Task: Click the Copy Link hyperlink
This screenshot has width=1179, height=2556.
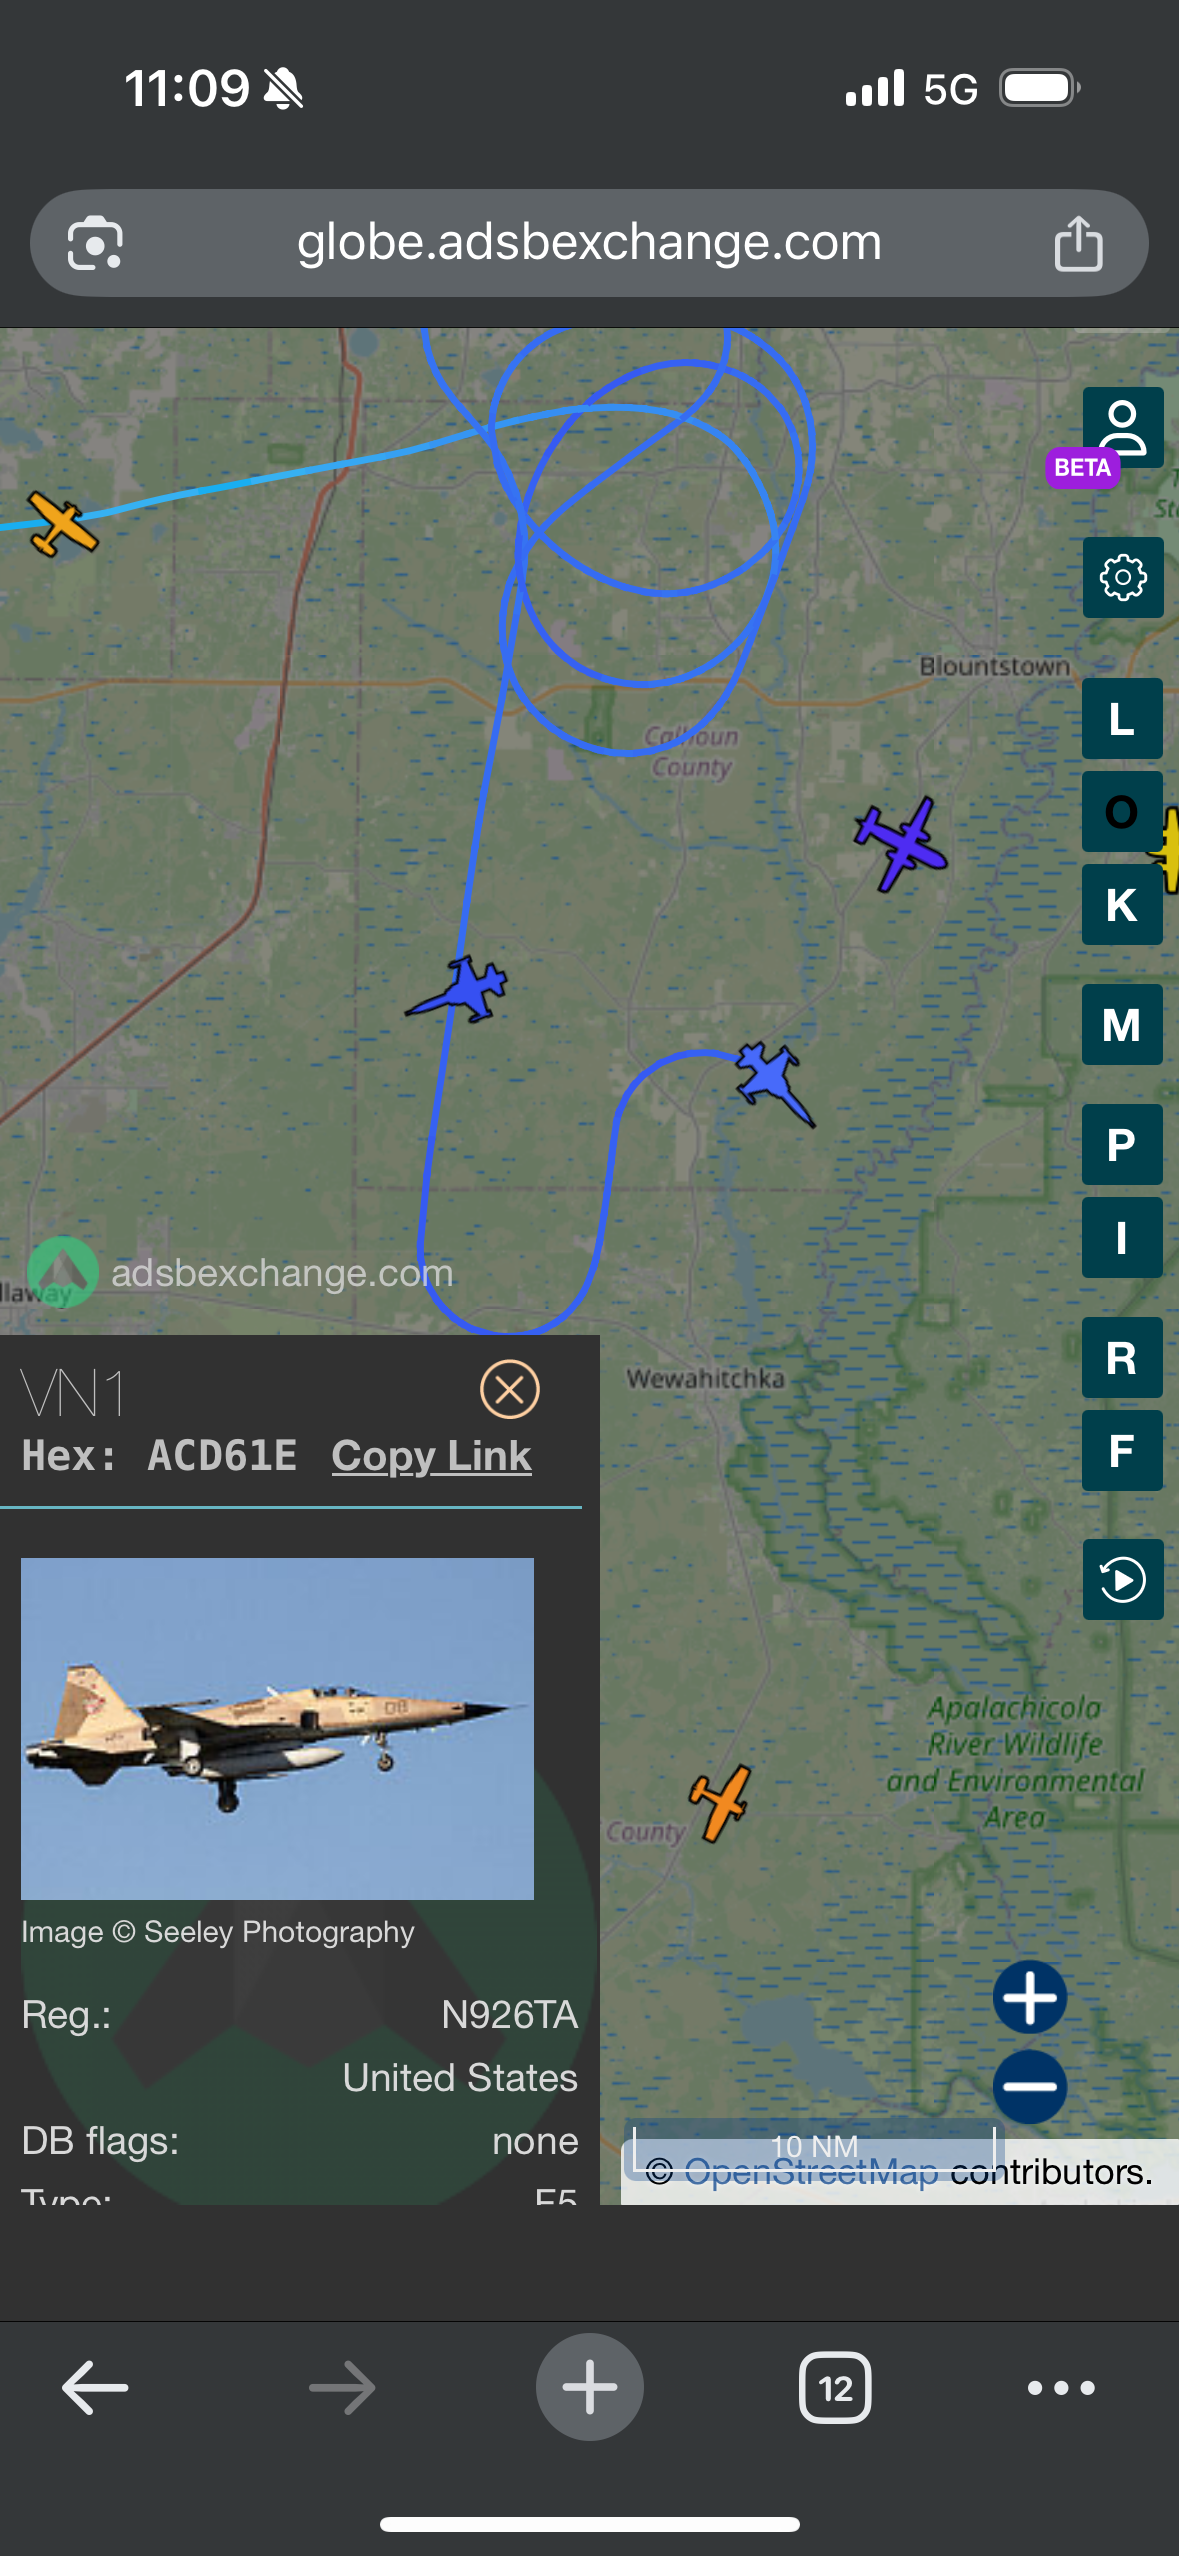Action: (431, 1456)
